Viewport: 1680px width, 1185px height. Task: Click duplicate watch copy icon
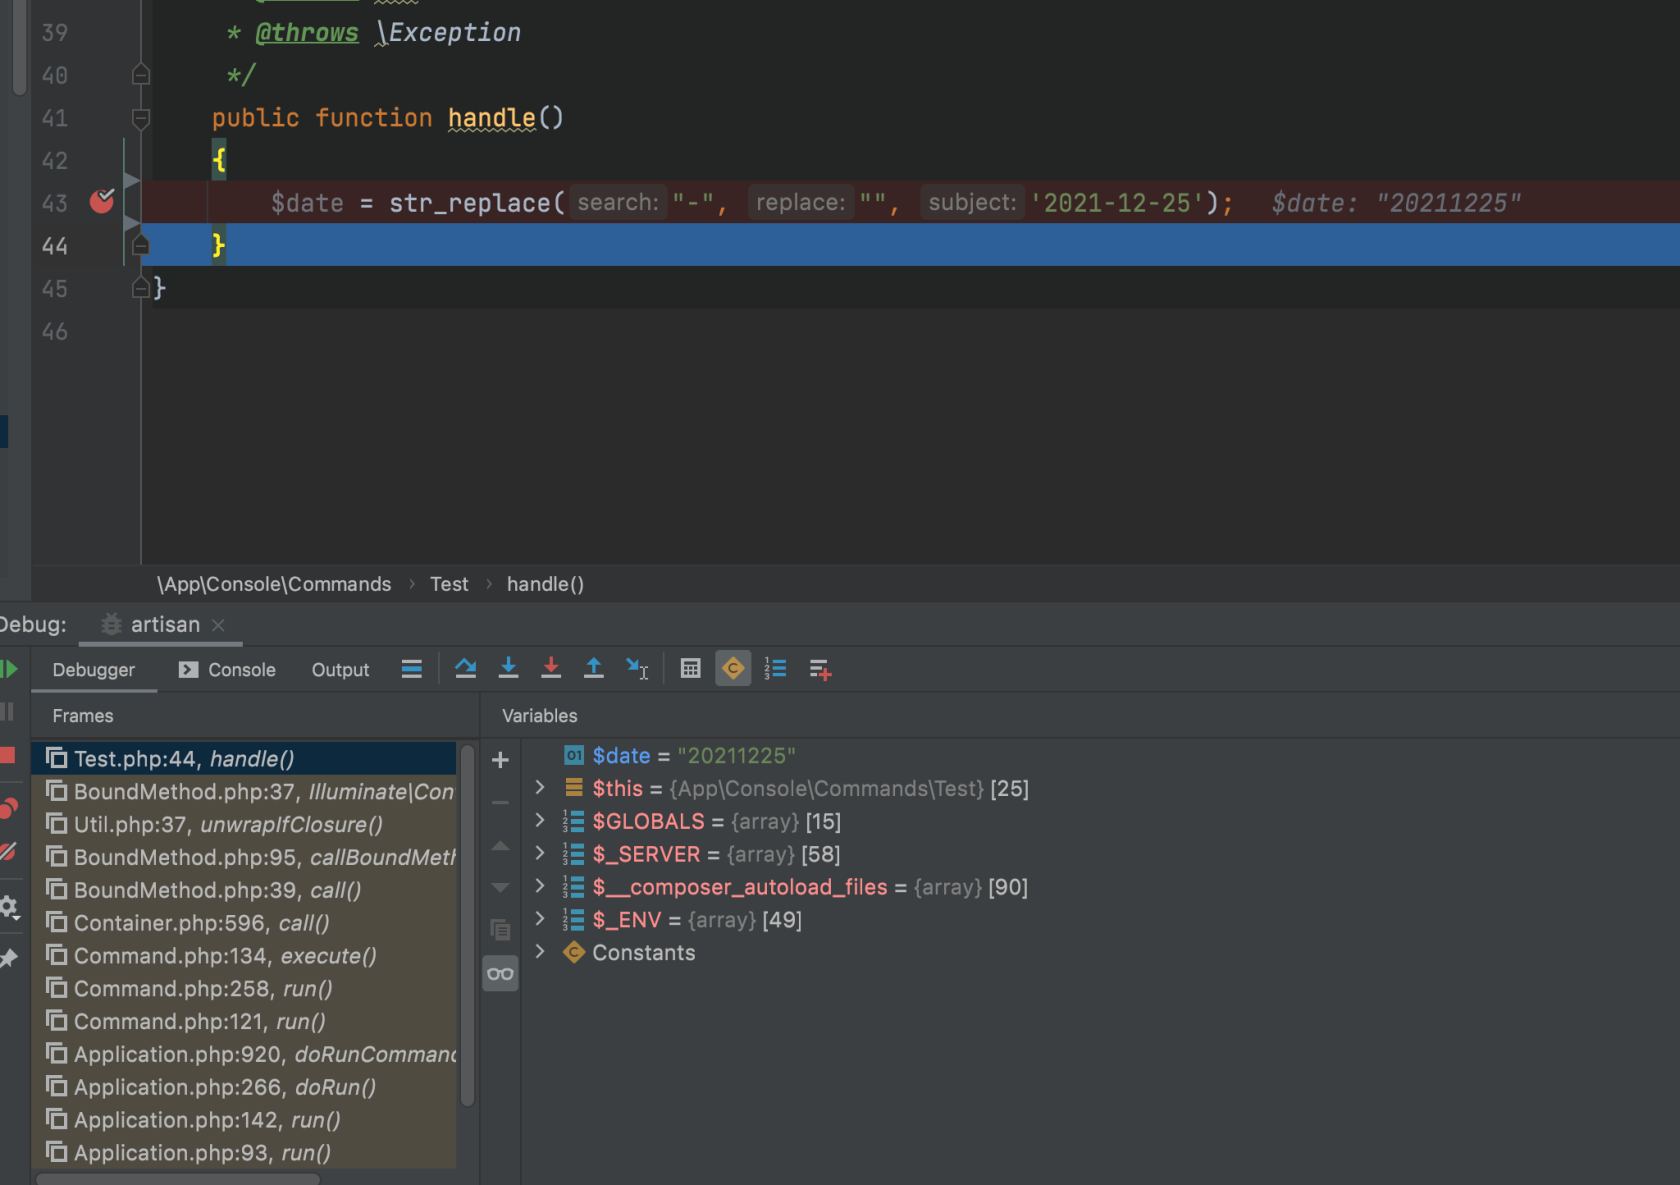[x=500, y=930]
